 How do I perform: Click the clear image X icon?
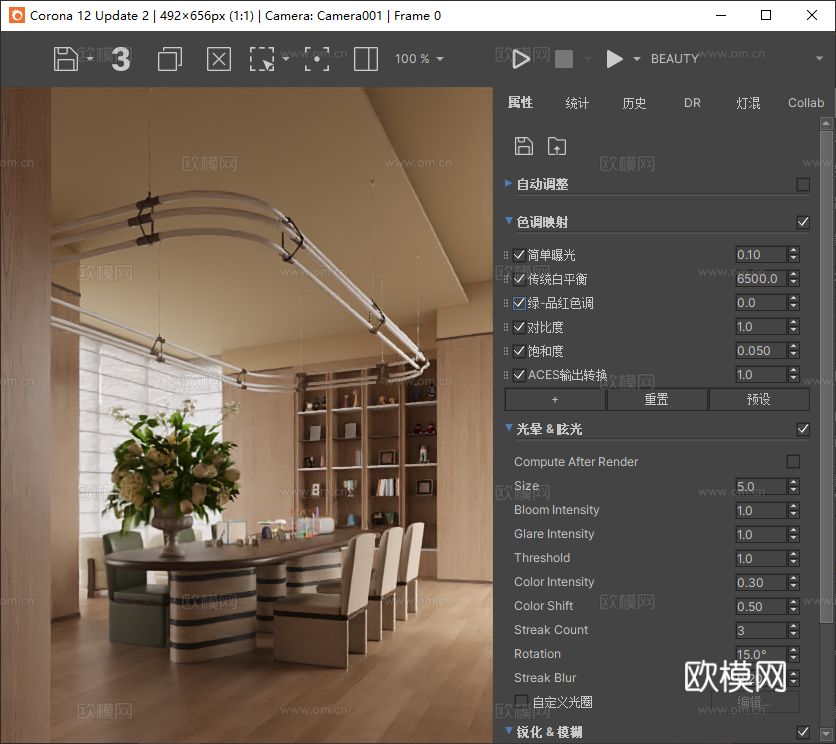click(218, 59)
